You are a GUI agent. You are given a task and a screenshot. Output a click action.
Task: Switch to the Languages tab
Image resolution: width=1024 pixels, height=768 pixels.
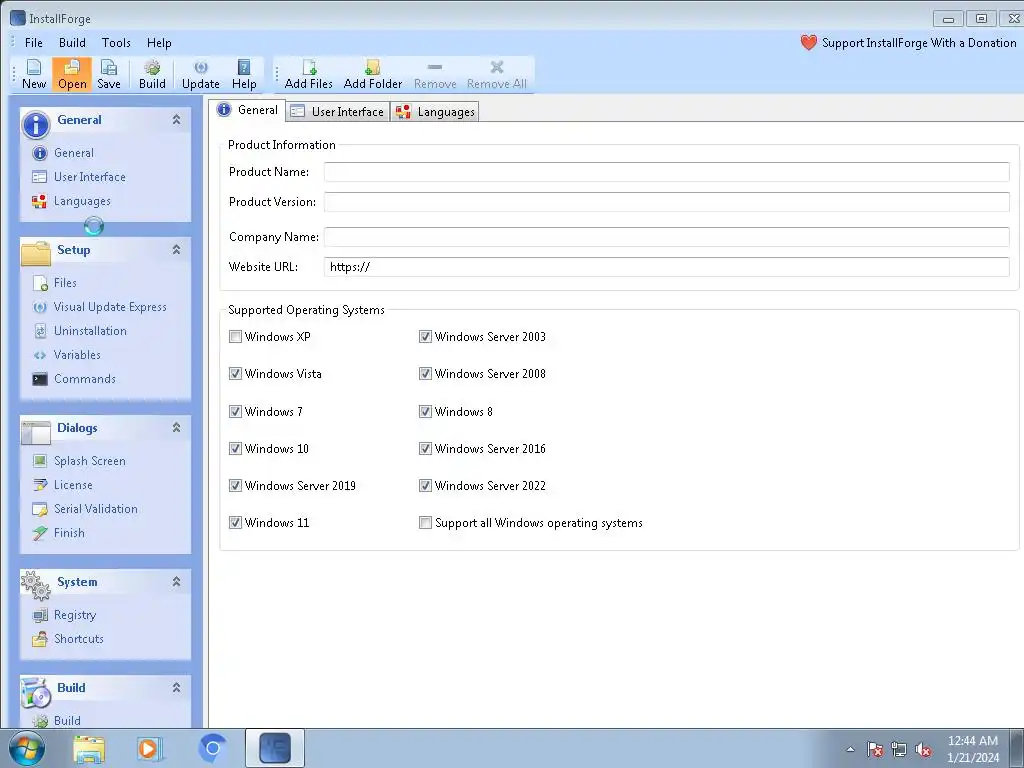click(x=436, y=112)
